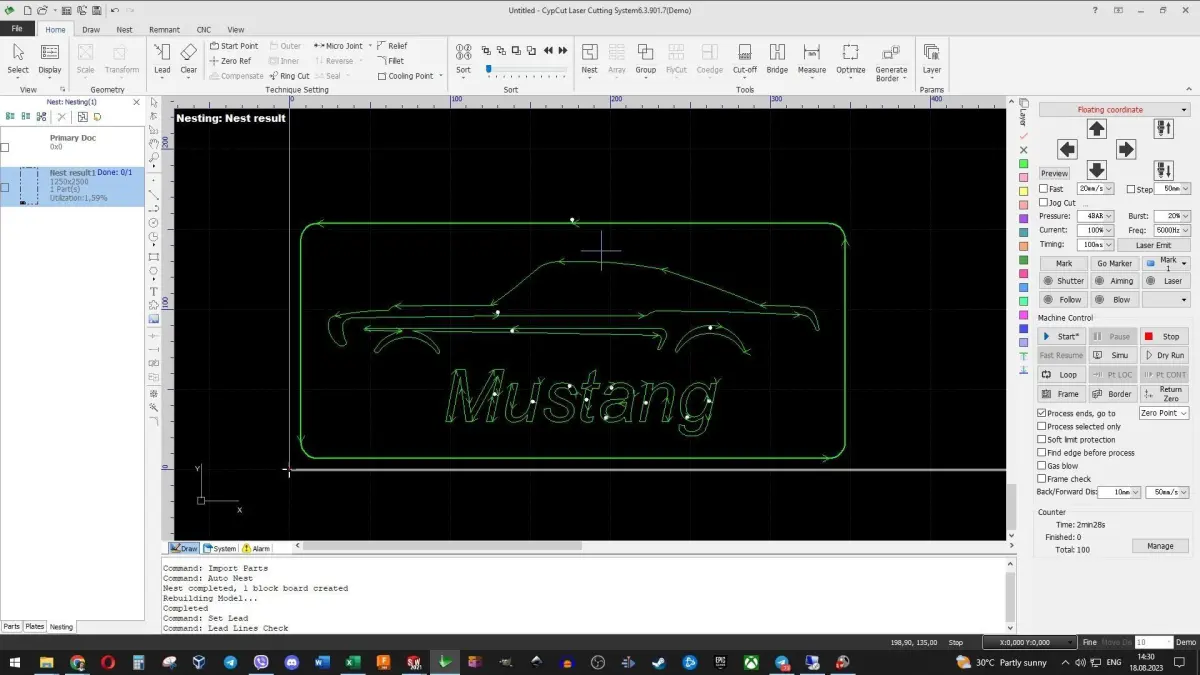1200x675 pixels.
Task: Open the CNC ribbon tab
Action: [203, 30]
